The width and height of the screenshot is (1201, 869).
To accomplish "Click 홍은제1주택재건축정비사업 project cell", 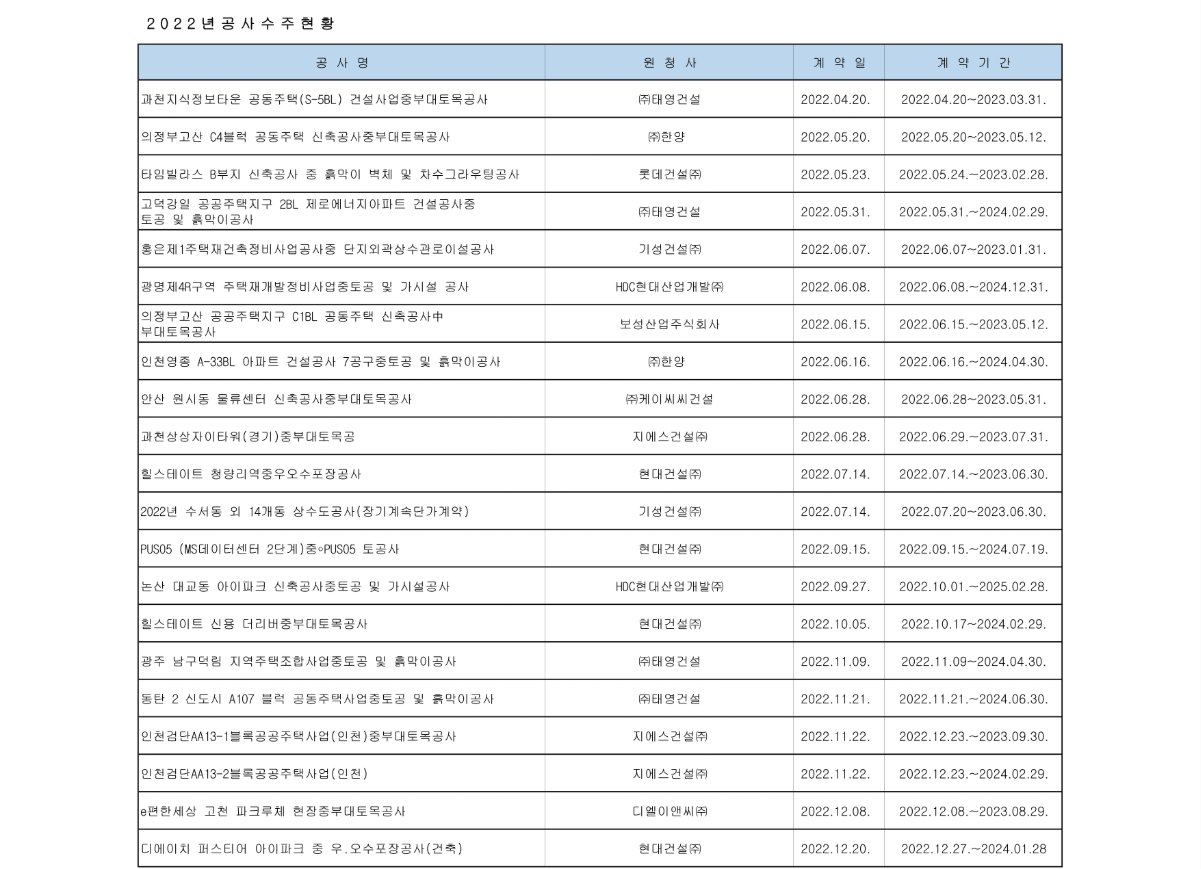I will [x=341, y=249].
